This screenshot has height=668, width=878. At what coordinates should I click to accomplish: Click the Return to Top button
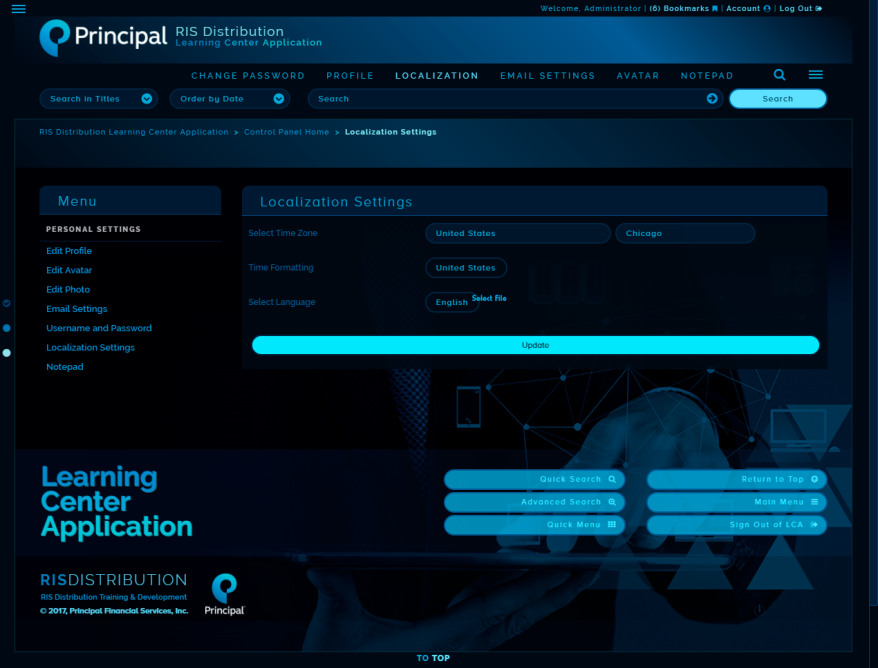coord(736,479)
